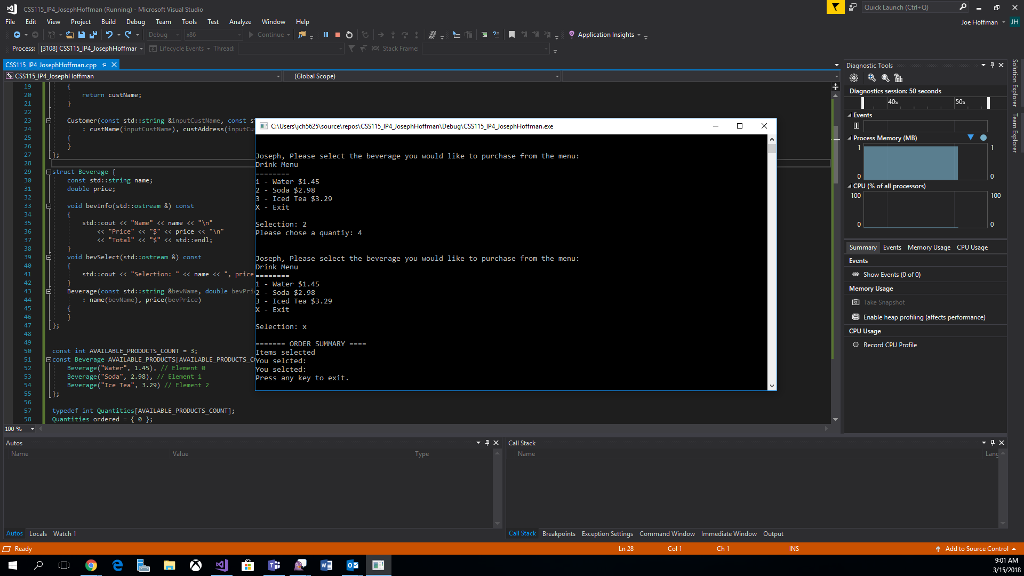
Task: Auto-hide pin on Diagnostic Tools panel
Action: point(992,65)
